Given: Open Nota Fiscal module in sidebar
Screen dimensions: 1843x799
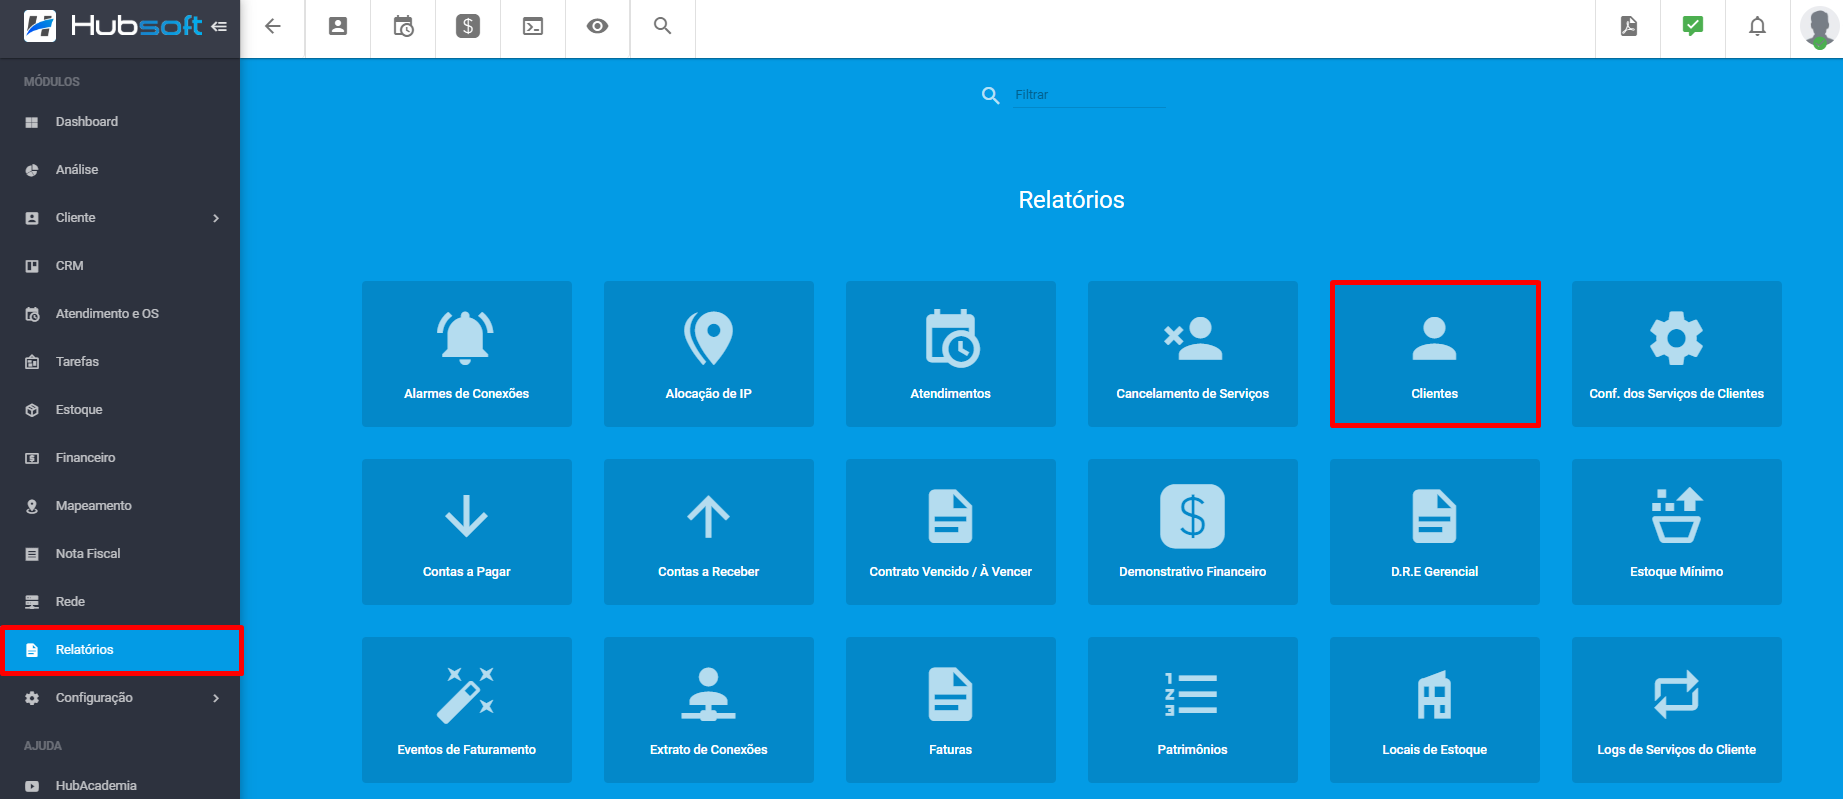Looking at the screenshot, I should pyautogui.click(x=120, y=554).
